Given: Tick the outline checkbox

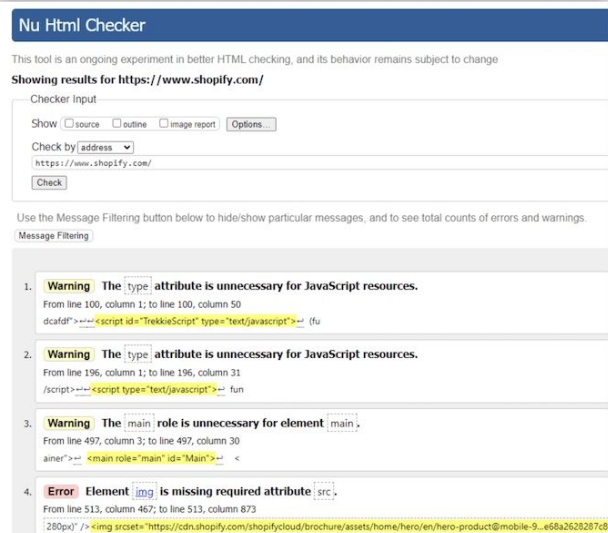Looking at the screenshot, I should pos(117,123).
